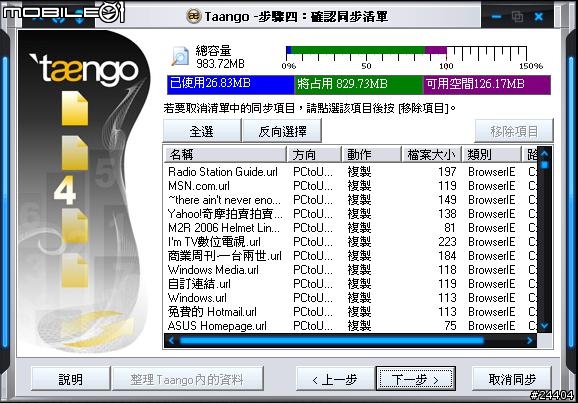Click the purple 可用空間126.17MB bar
Viewport: 578px width, 403px height.
(x=487, y=85)
